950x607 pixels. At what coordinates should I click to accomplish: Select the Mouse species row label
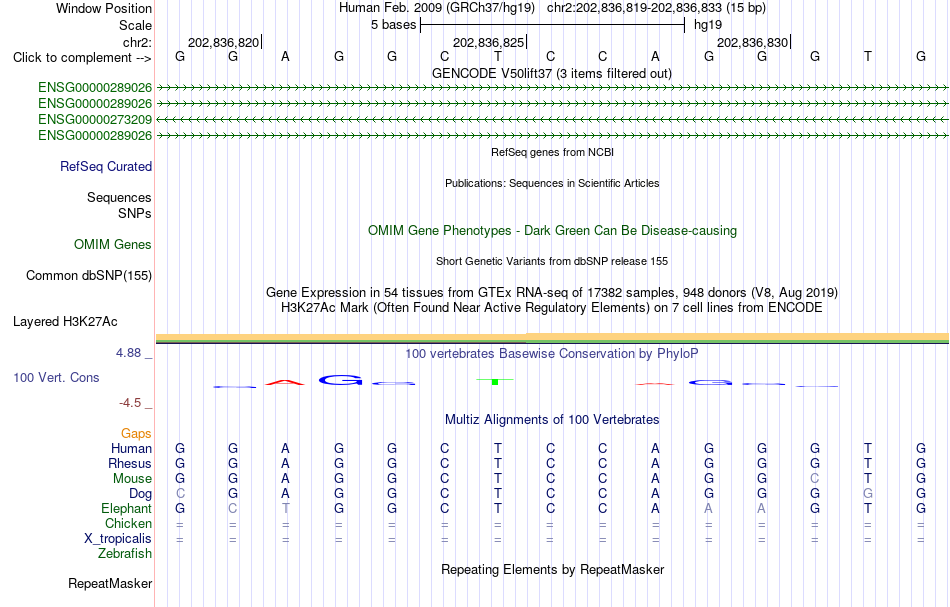click(x=133, y=479)
